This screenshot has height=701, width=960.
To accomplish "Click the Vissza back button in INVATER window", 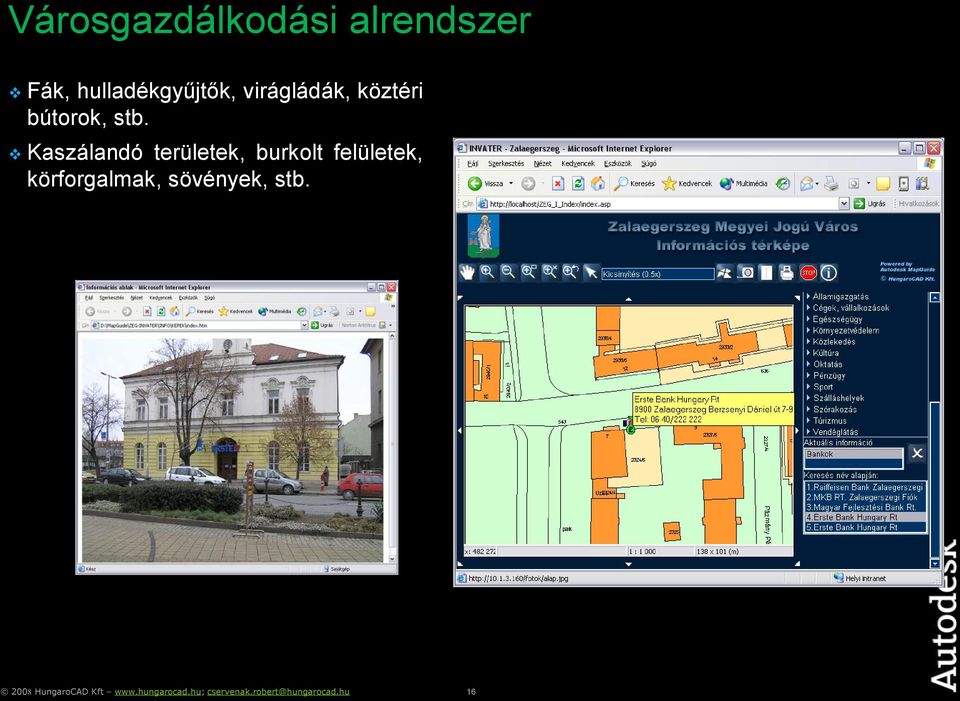I will pos(486,184).
